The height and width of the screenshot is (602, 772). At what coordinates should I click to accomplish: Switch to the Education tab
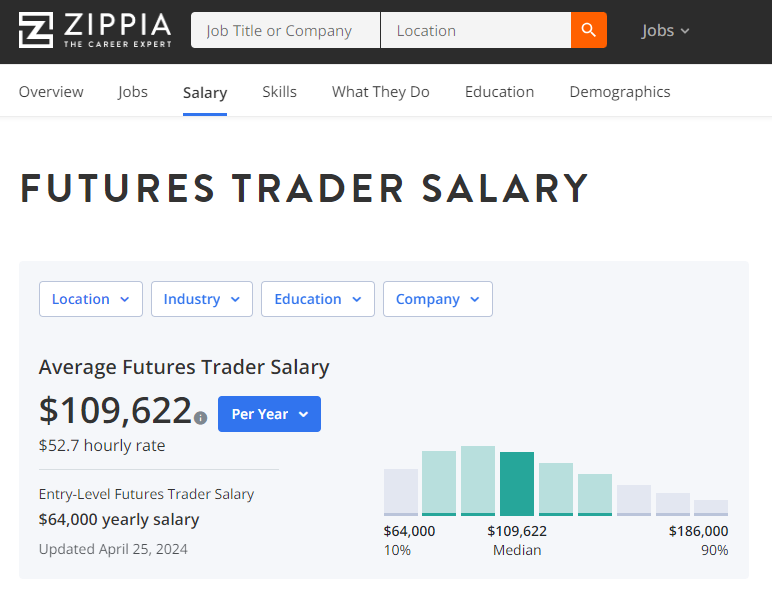(500, 92)
